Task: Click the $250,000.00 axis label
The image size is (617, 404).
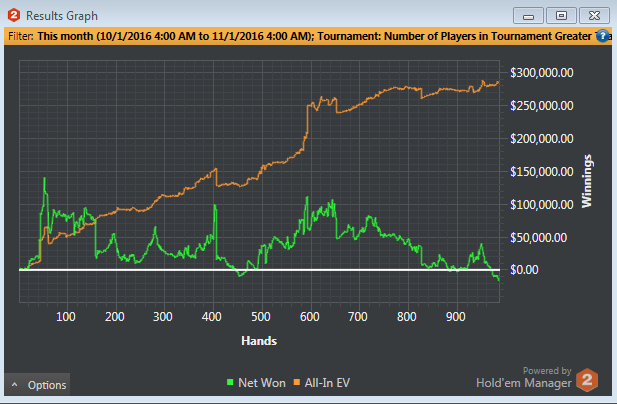Action: 541,105
